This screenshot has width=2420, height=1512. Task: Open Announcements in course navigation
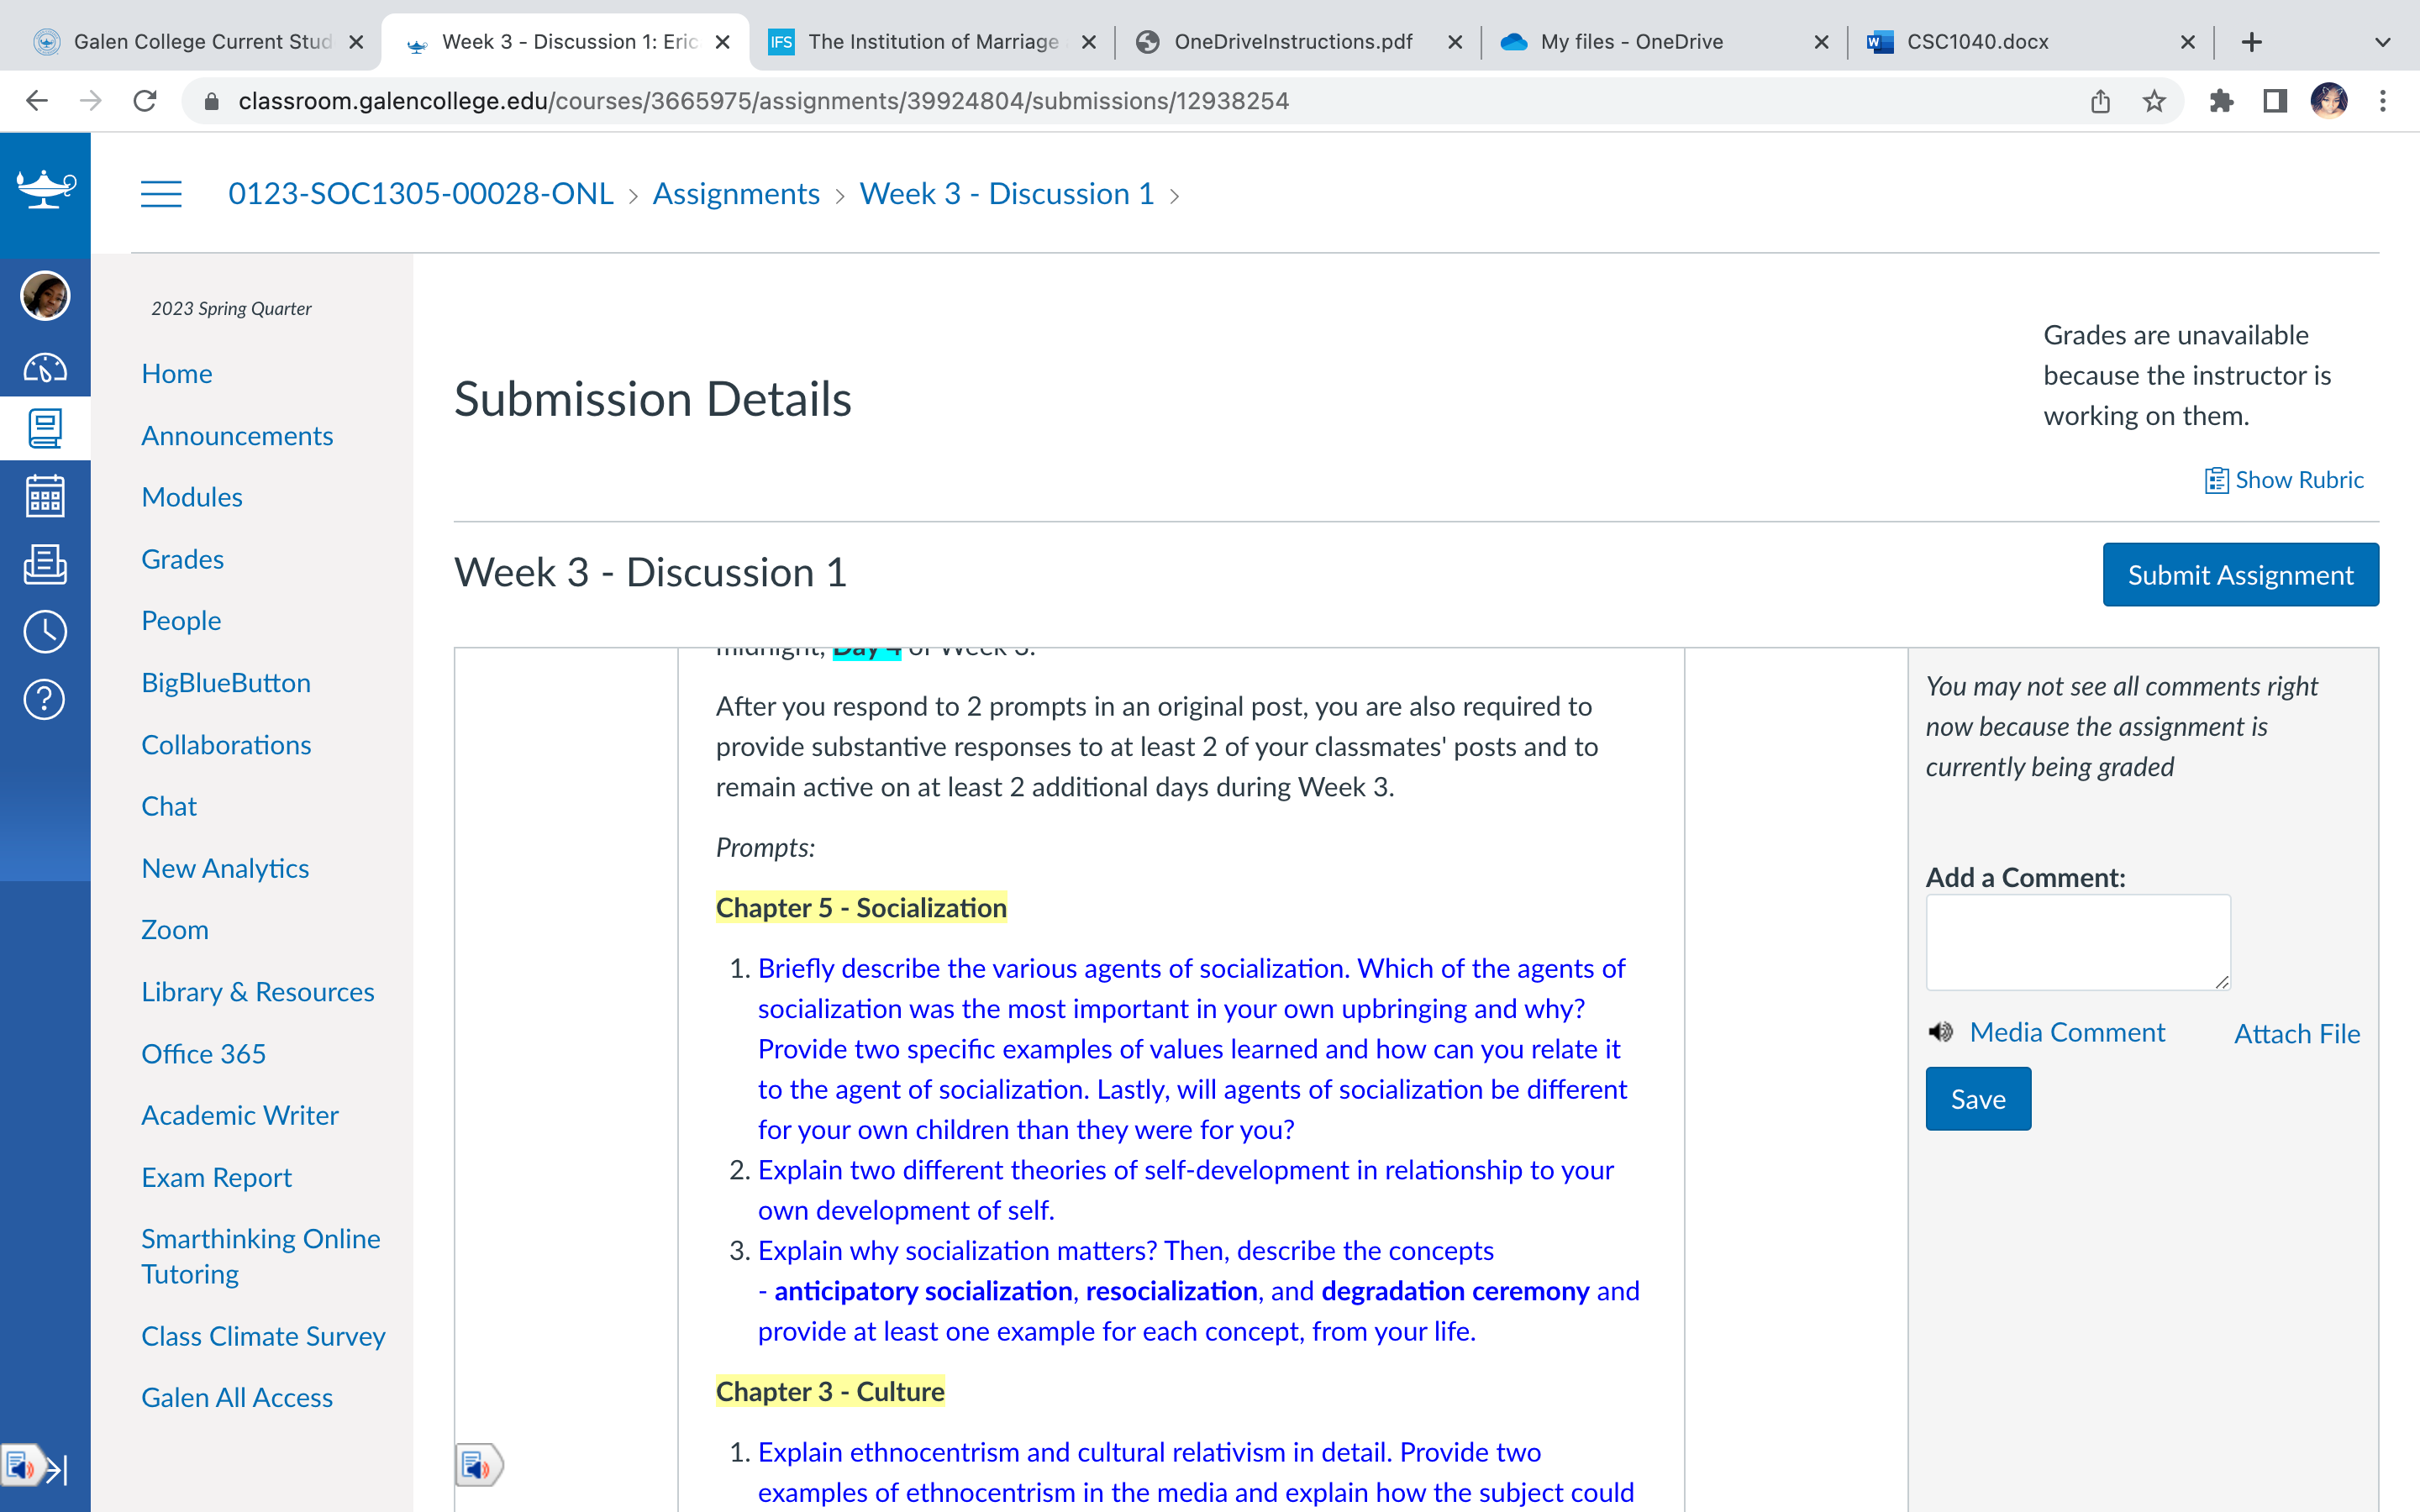click(x=237, y=436)
